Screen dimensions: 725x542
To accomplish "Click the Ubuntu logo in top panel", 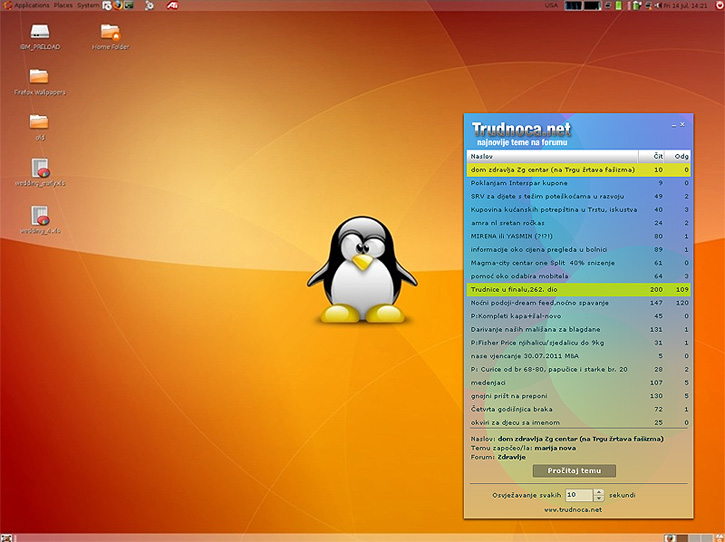I will [x=7, y=6].
